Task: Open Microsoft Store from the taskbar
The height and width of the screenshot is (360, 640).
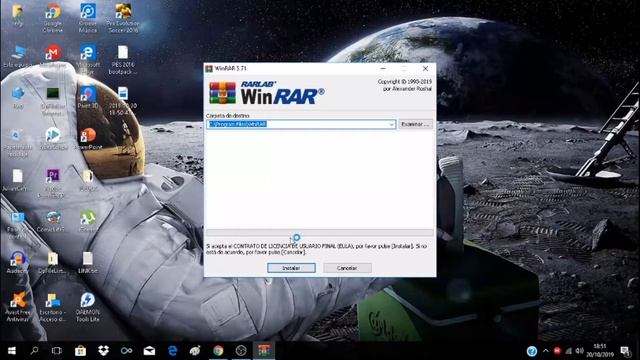Action: [x=80, y=351]
